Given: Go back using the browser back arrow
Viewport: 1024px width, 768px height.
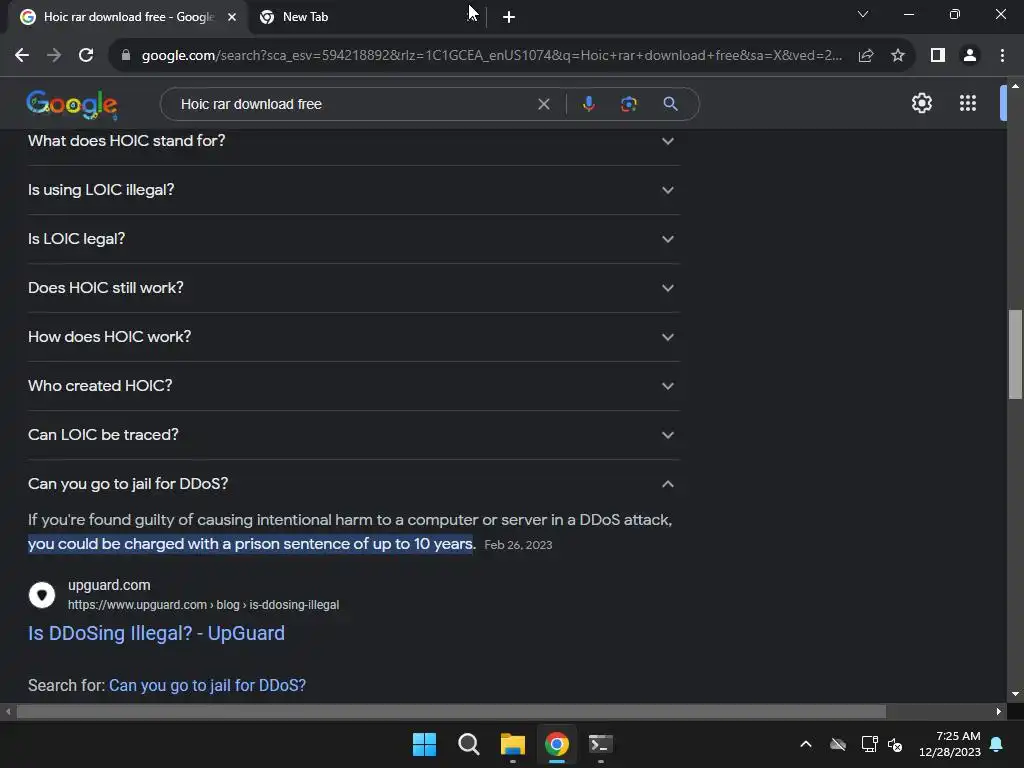Looking at the screenshot, I should tap(22, 56).
